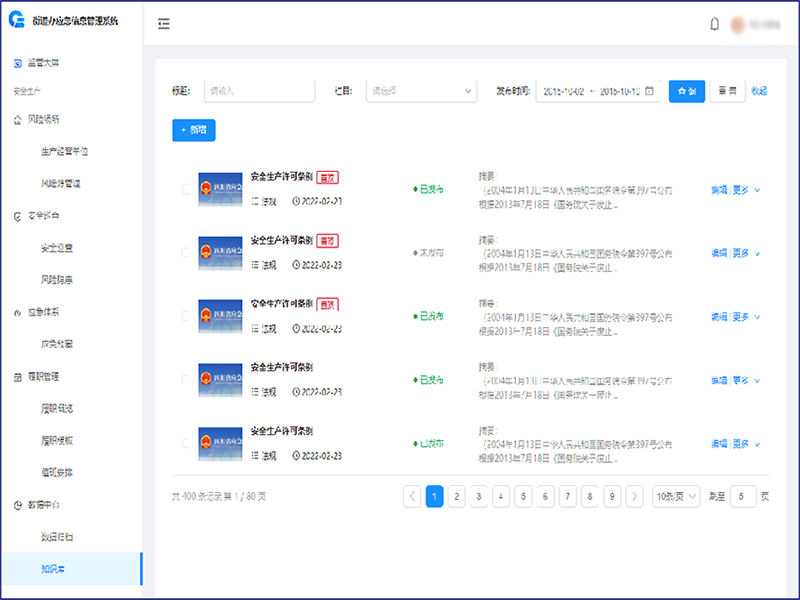800x600 pixels.
Task: Go to page 2 in the pagination
Action: (457, 496)
